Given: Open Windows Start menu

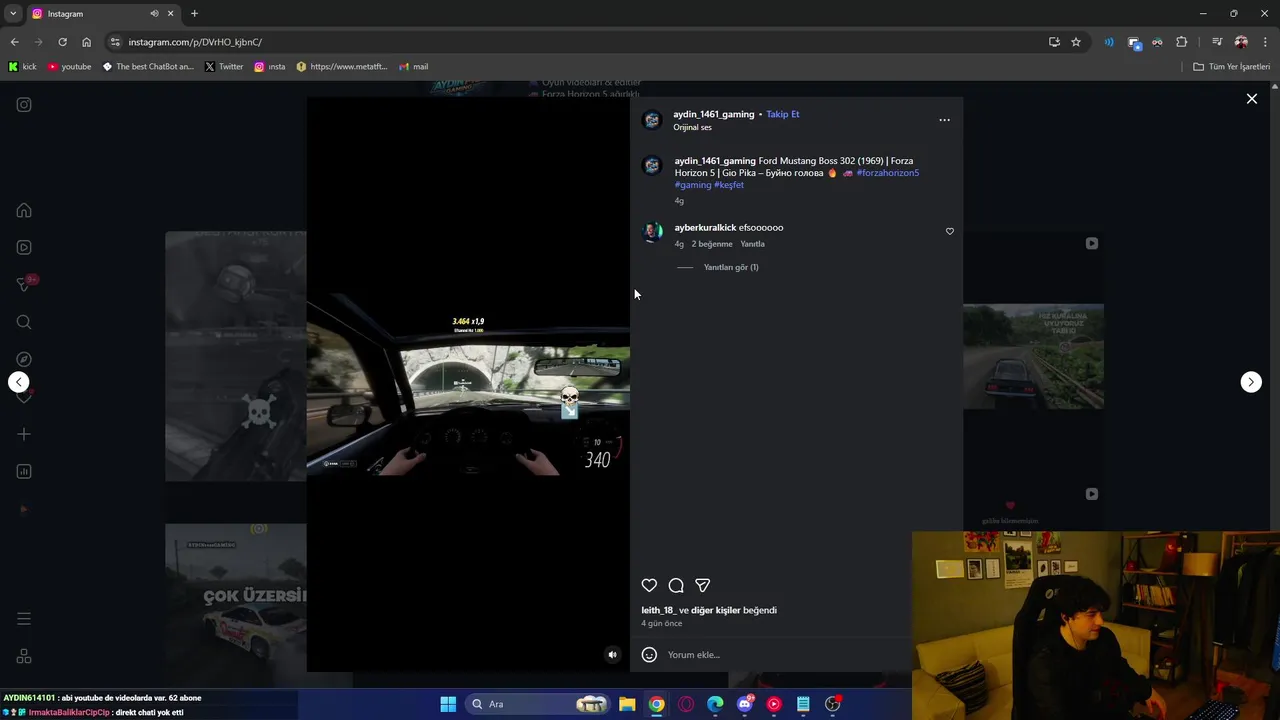Looking at the screenshot, I should tap(448, 704).
